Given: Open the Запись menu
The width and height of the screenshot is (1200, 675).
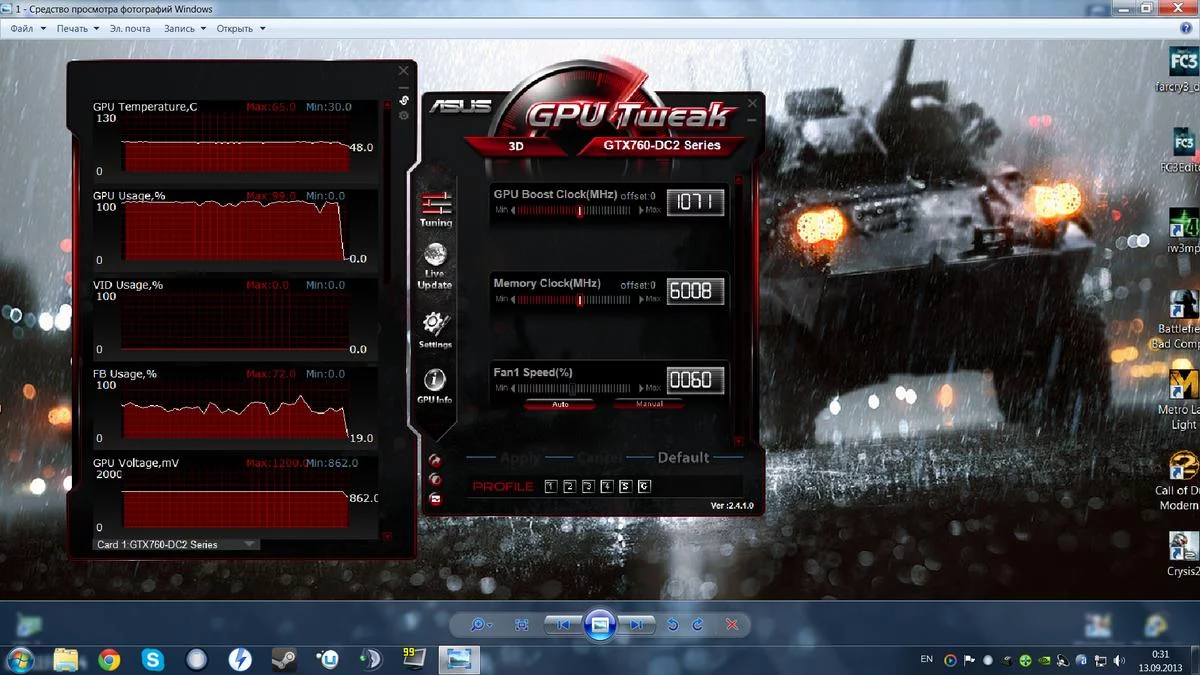Looking at the screenshot, I should pyautogui.click(x=184, y=29).
